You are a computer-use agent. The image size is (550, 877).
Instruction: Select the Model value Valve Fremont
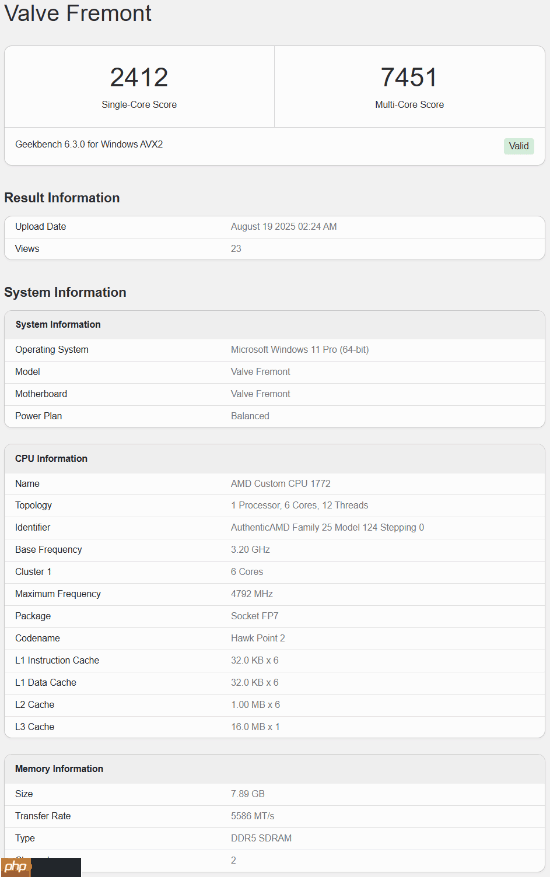click(261, 371)
